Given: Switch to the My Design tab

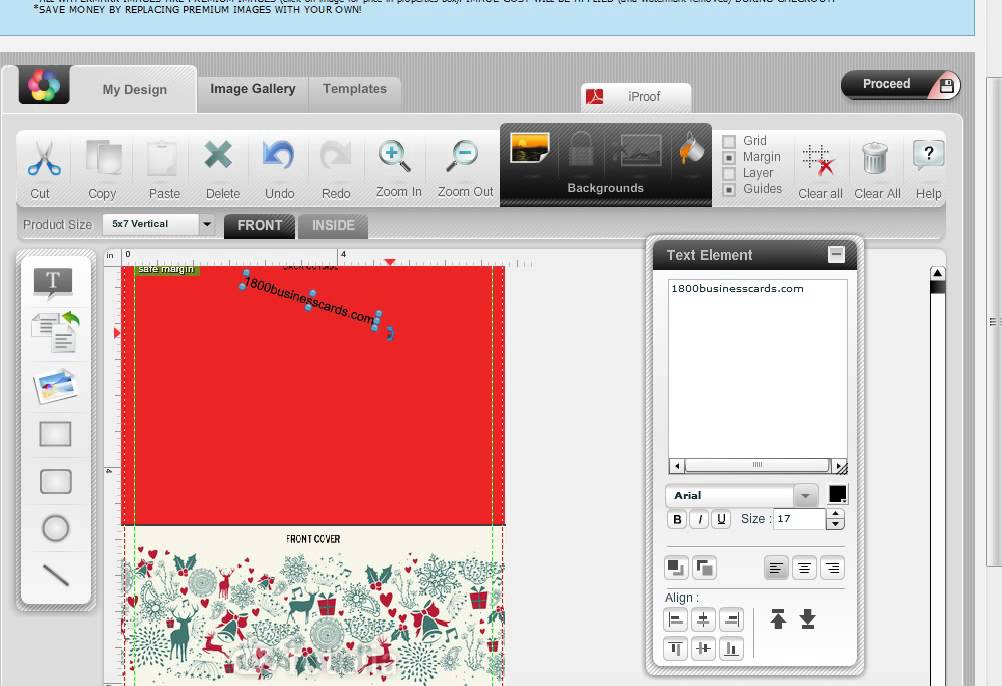Looking at the screenshot, I should click(135, 89).
